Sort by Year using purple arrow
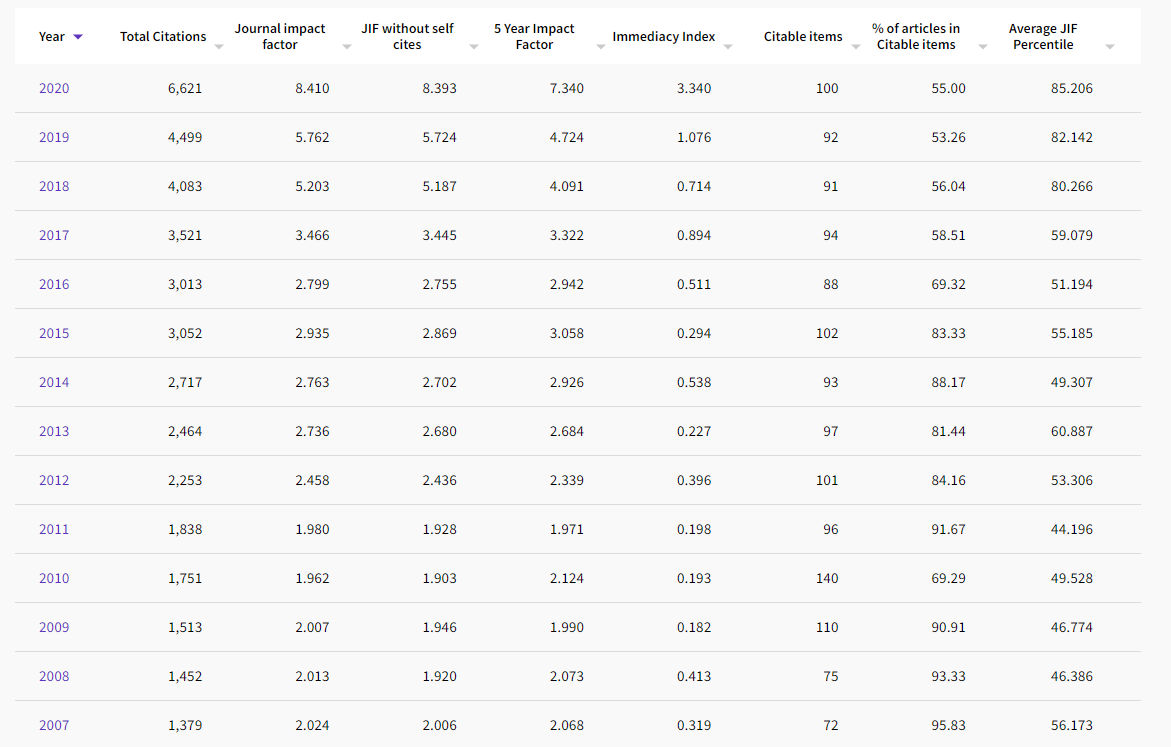This screenshot has height=747, width=1171. click(78, 37)
